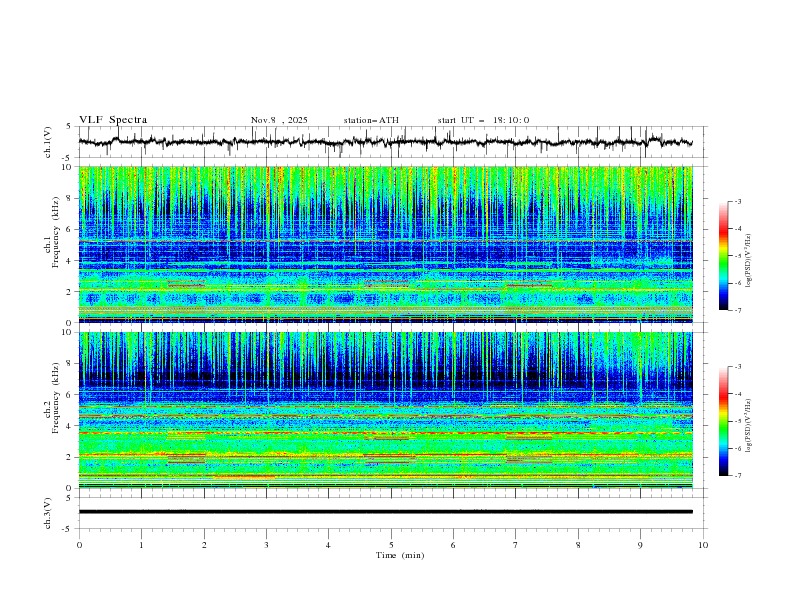Click time axis tick label "9"
The image size is (792, 612).
coord(640,545)
